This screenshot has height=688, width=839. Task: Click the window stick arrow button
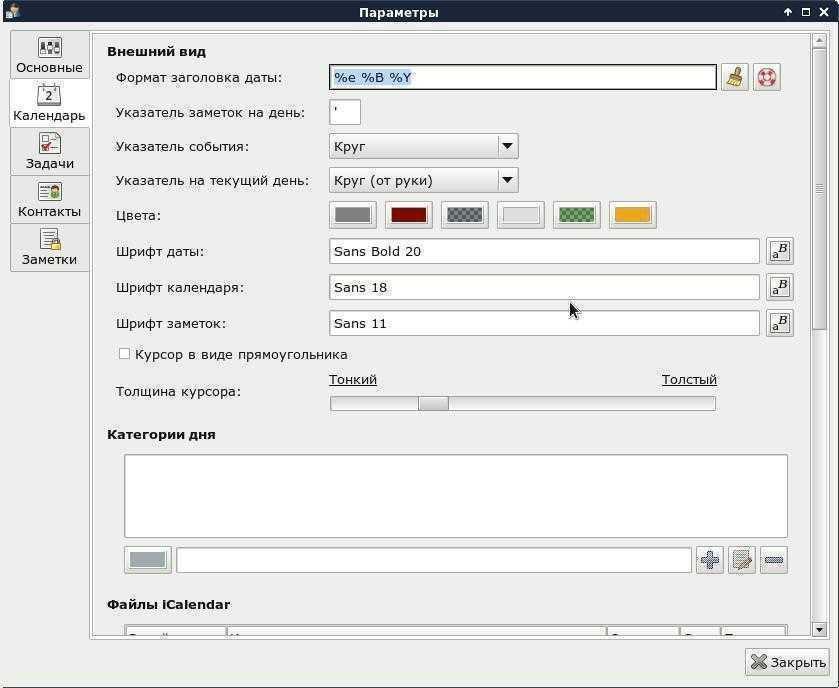[788, 12]
